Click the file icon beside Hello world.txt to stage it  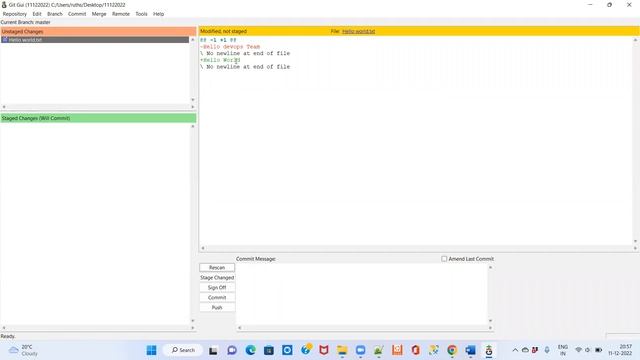coord(5,40)
